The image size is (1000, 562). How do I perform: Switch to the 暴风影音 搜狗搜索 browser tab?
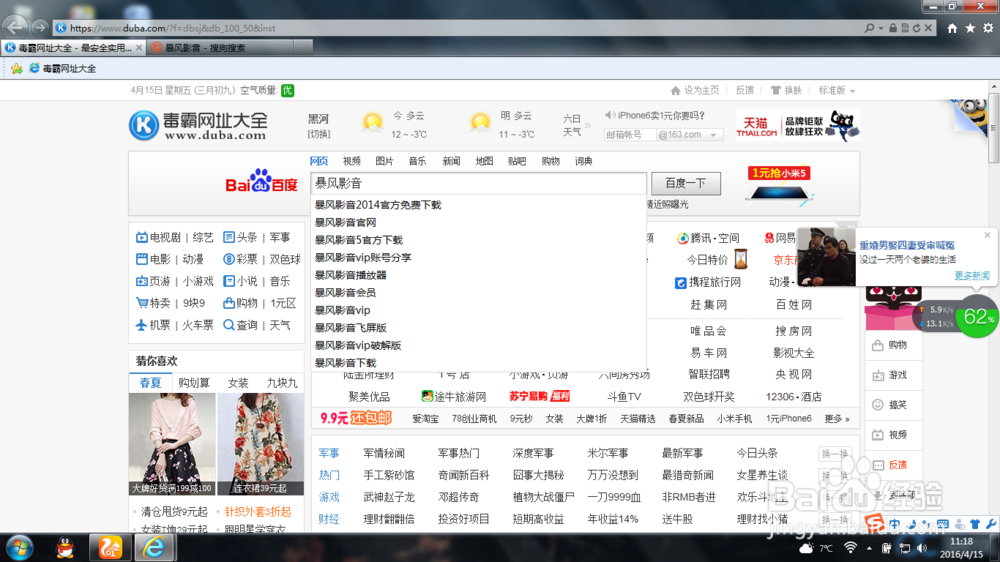pyautogui.click(x=220, y=47)
